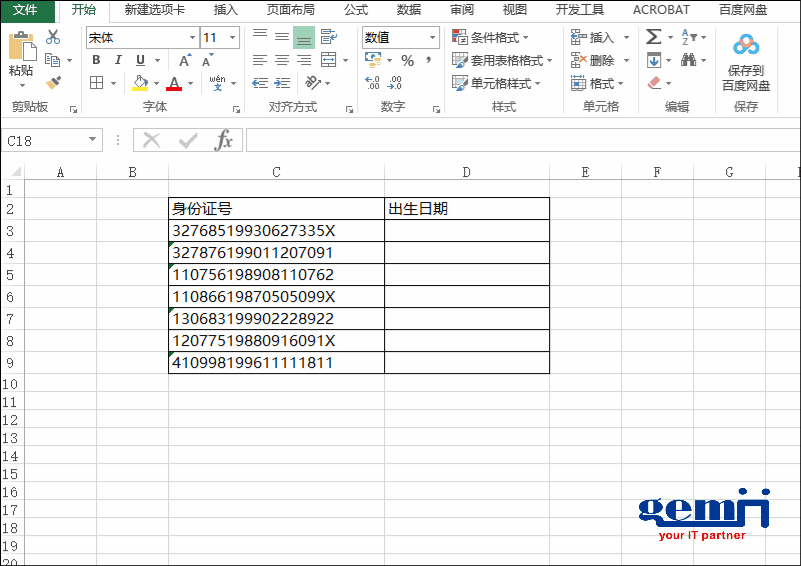The image size is (801, 566).
Task: Open the Name Box dropdown arrow
Action: 93,141
